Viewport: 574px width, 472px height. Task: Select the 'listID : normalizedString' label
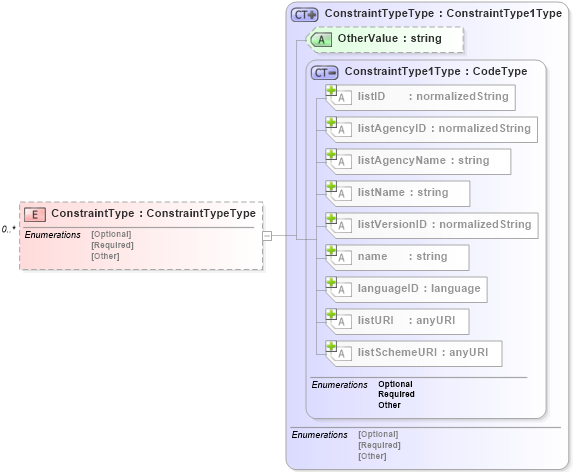click(x=433, y=96)
